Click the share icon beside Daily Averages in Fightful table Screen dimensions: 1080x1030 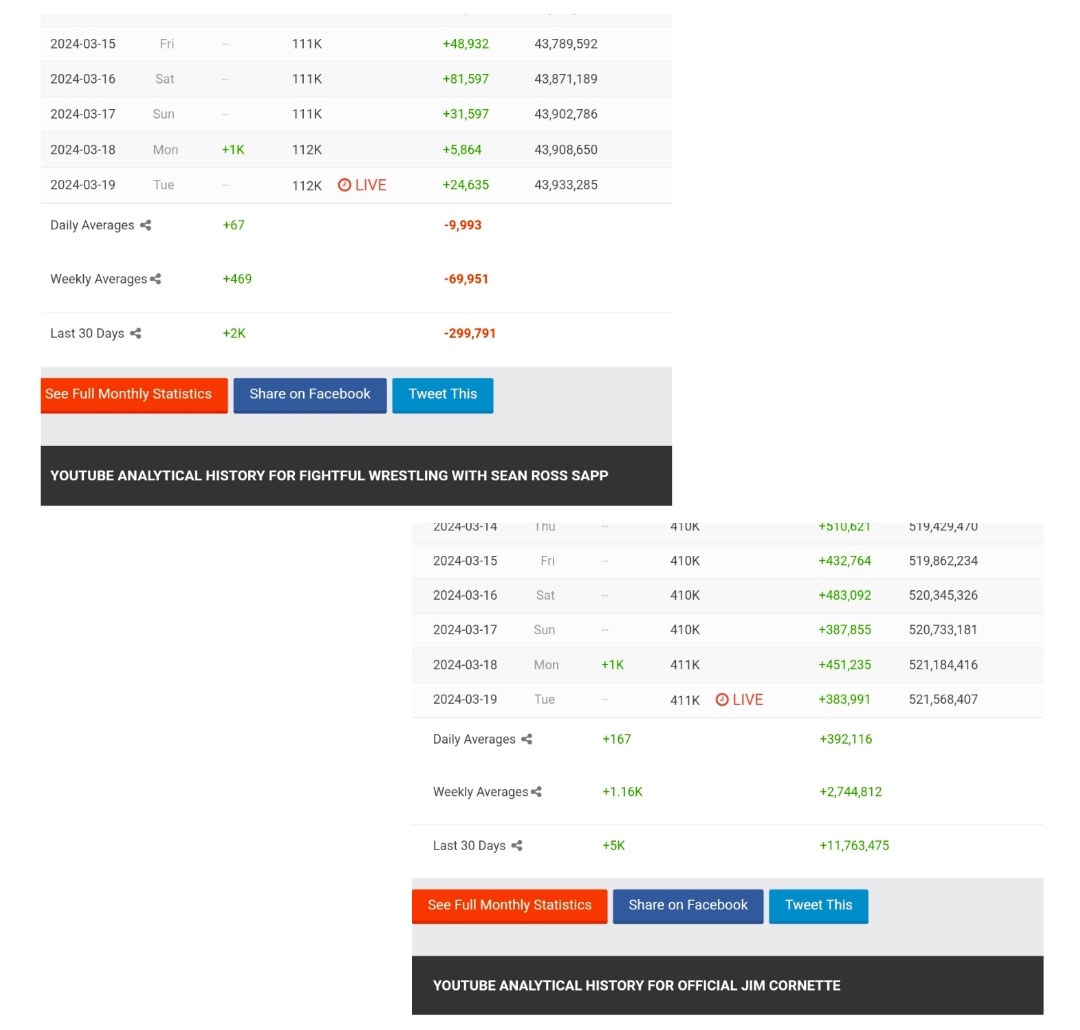coord(148,225)
